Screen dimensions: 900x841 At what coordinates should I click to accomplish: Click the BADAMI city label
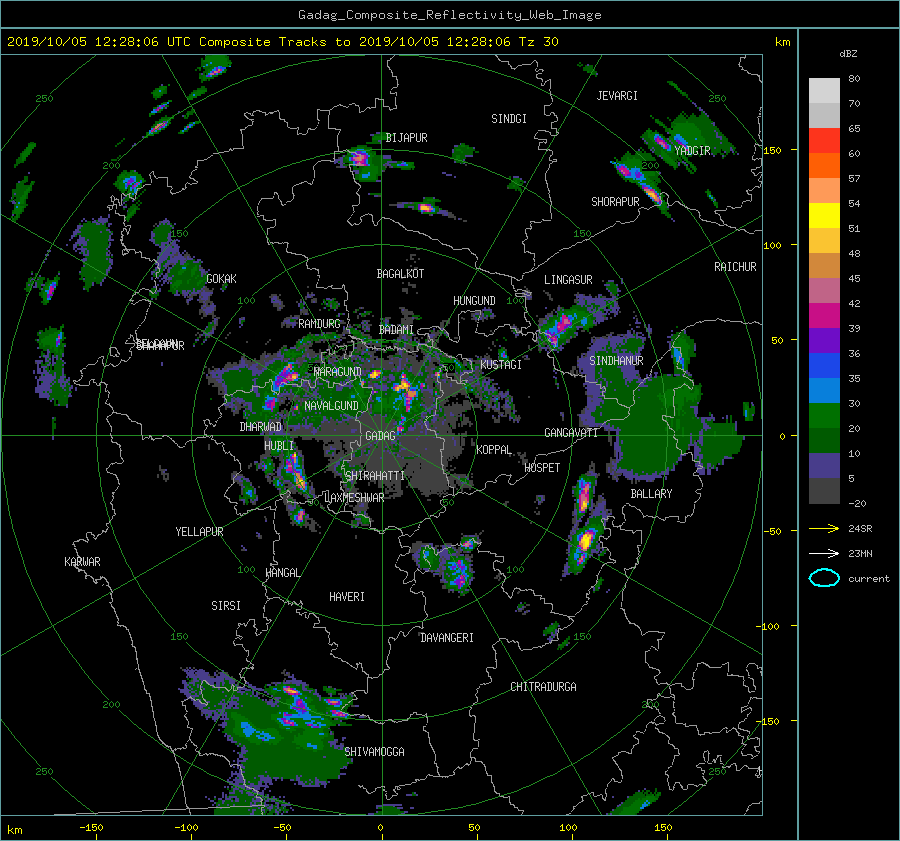(x=396, y=330)
